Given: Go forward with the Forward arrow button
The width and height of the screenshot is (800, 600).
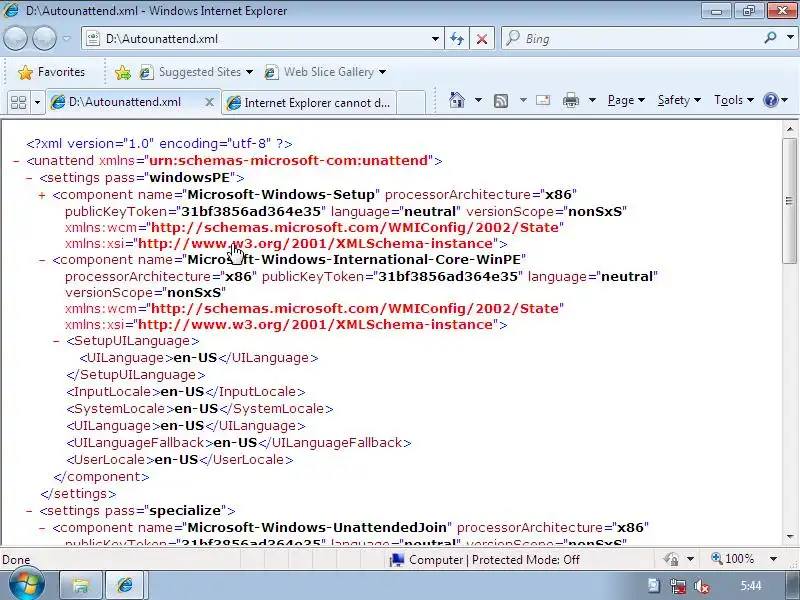Looking at the screenshot, I should tap(44, 39).
